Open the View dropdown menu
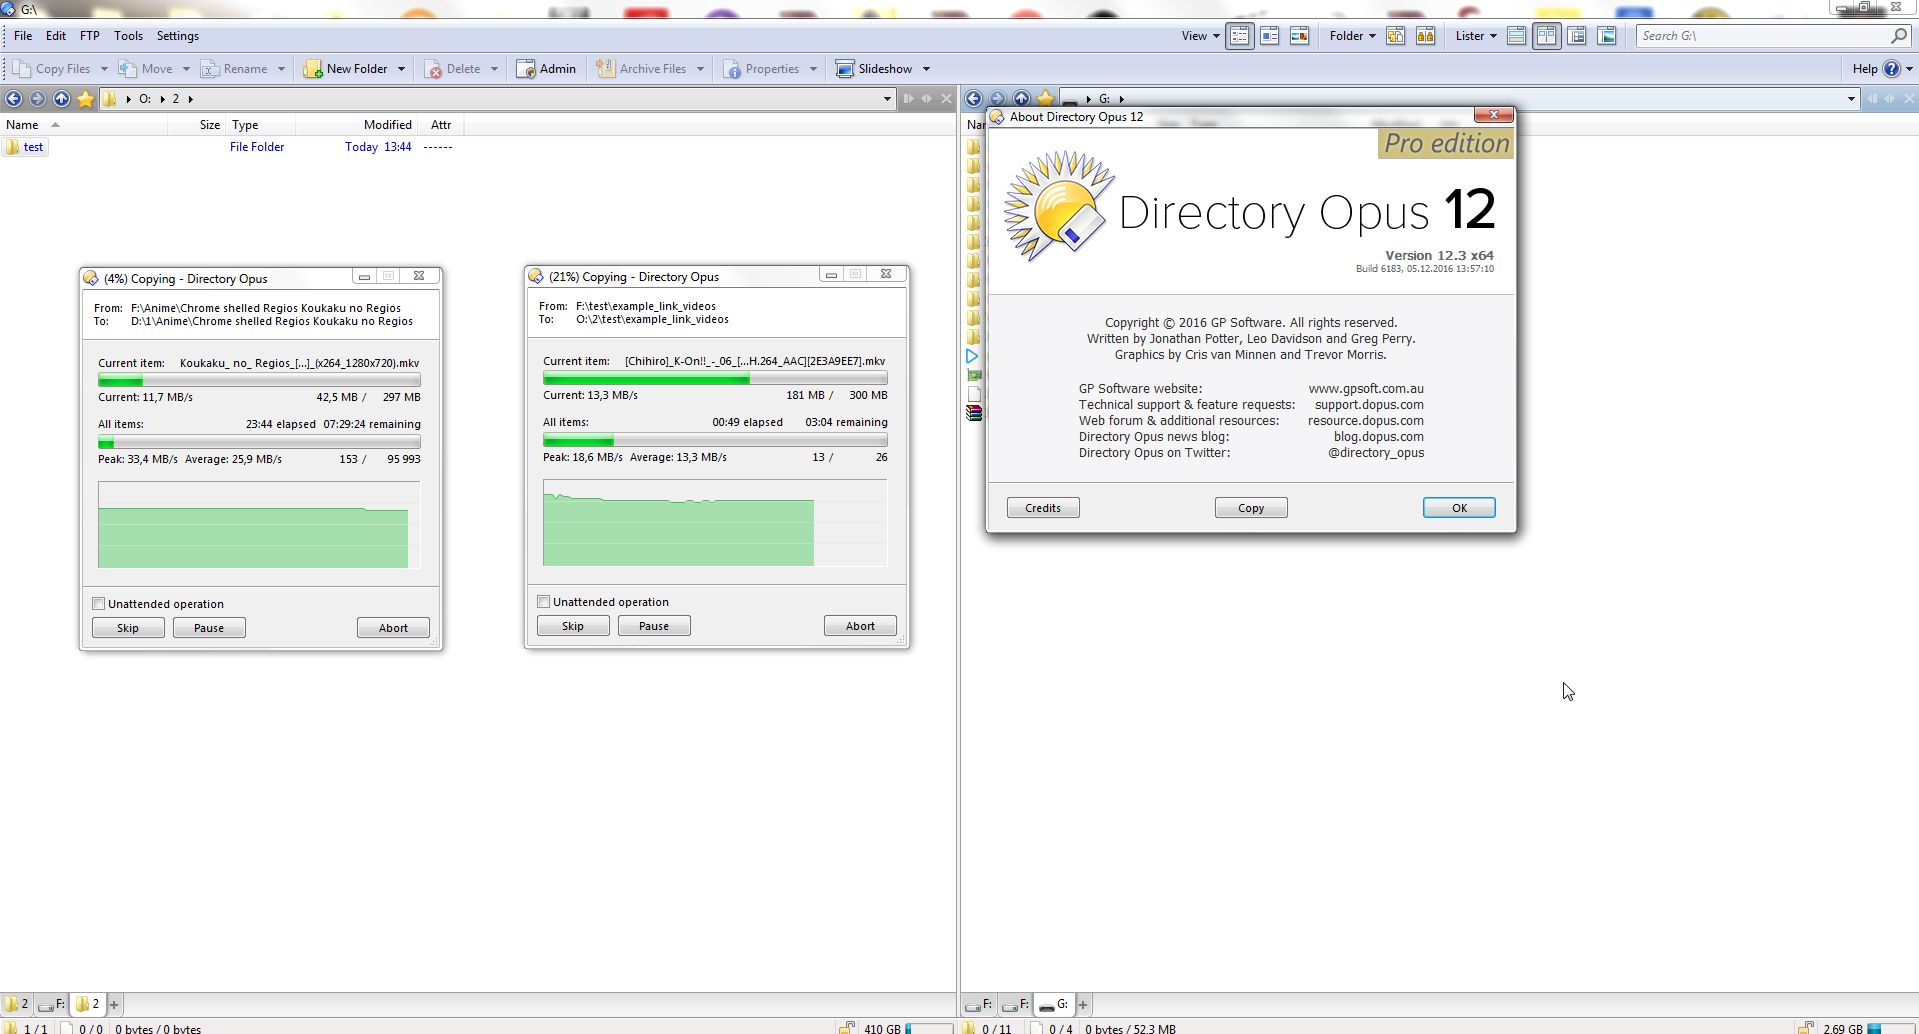1919x1034 pixels. 1200,36
